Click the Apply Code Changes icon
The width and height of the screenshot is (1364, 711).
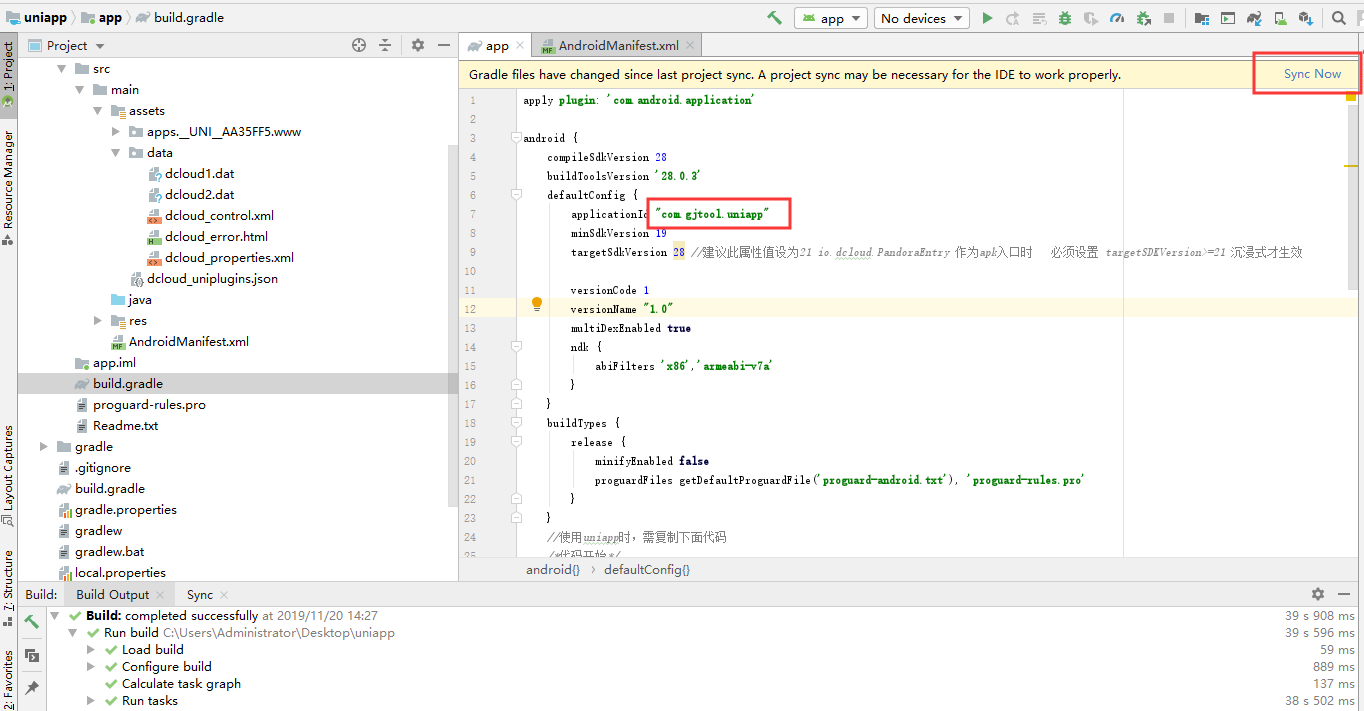click(1039, 18)
